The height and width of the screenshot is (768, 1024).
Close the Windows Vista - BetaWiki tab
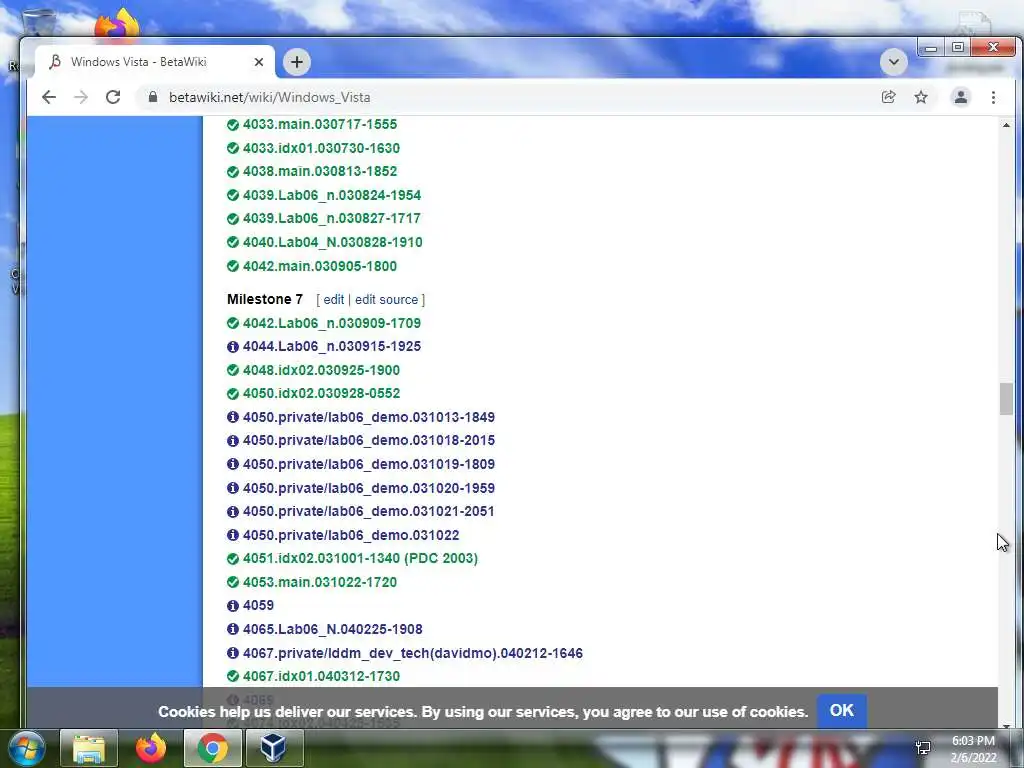point(259,62)
